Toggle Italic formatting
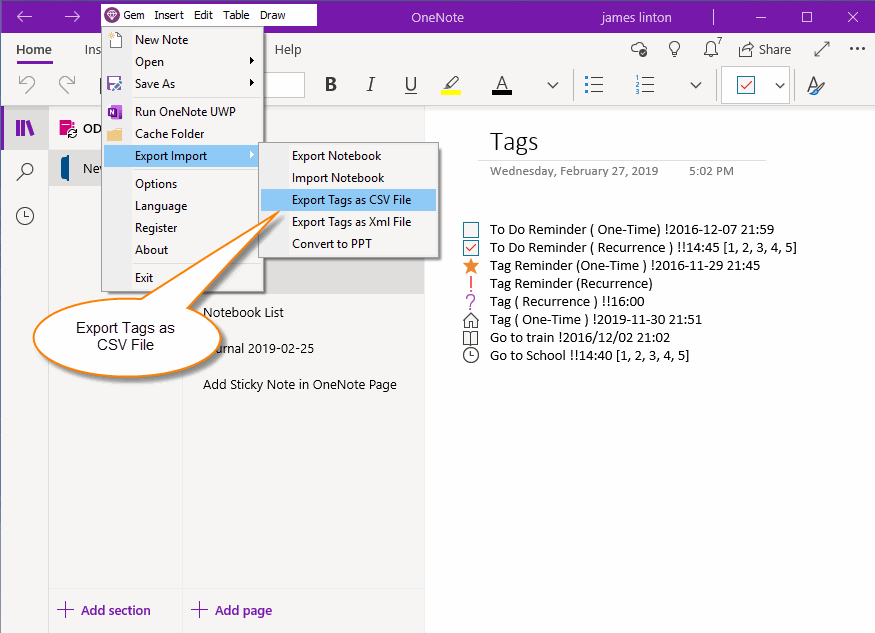This screenshot has width=875, height=633. pos(371,84)
